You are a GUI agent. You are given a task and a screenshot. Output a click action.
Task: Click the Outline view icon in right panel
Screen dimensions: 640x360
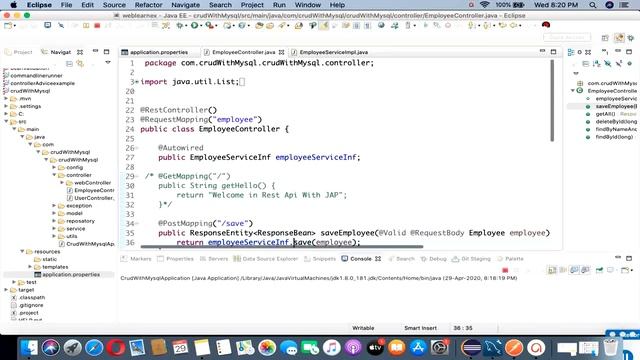[x=571, y=52]
